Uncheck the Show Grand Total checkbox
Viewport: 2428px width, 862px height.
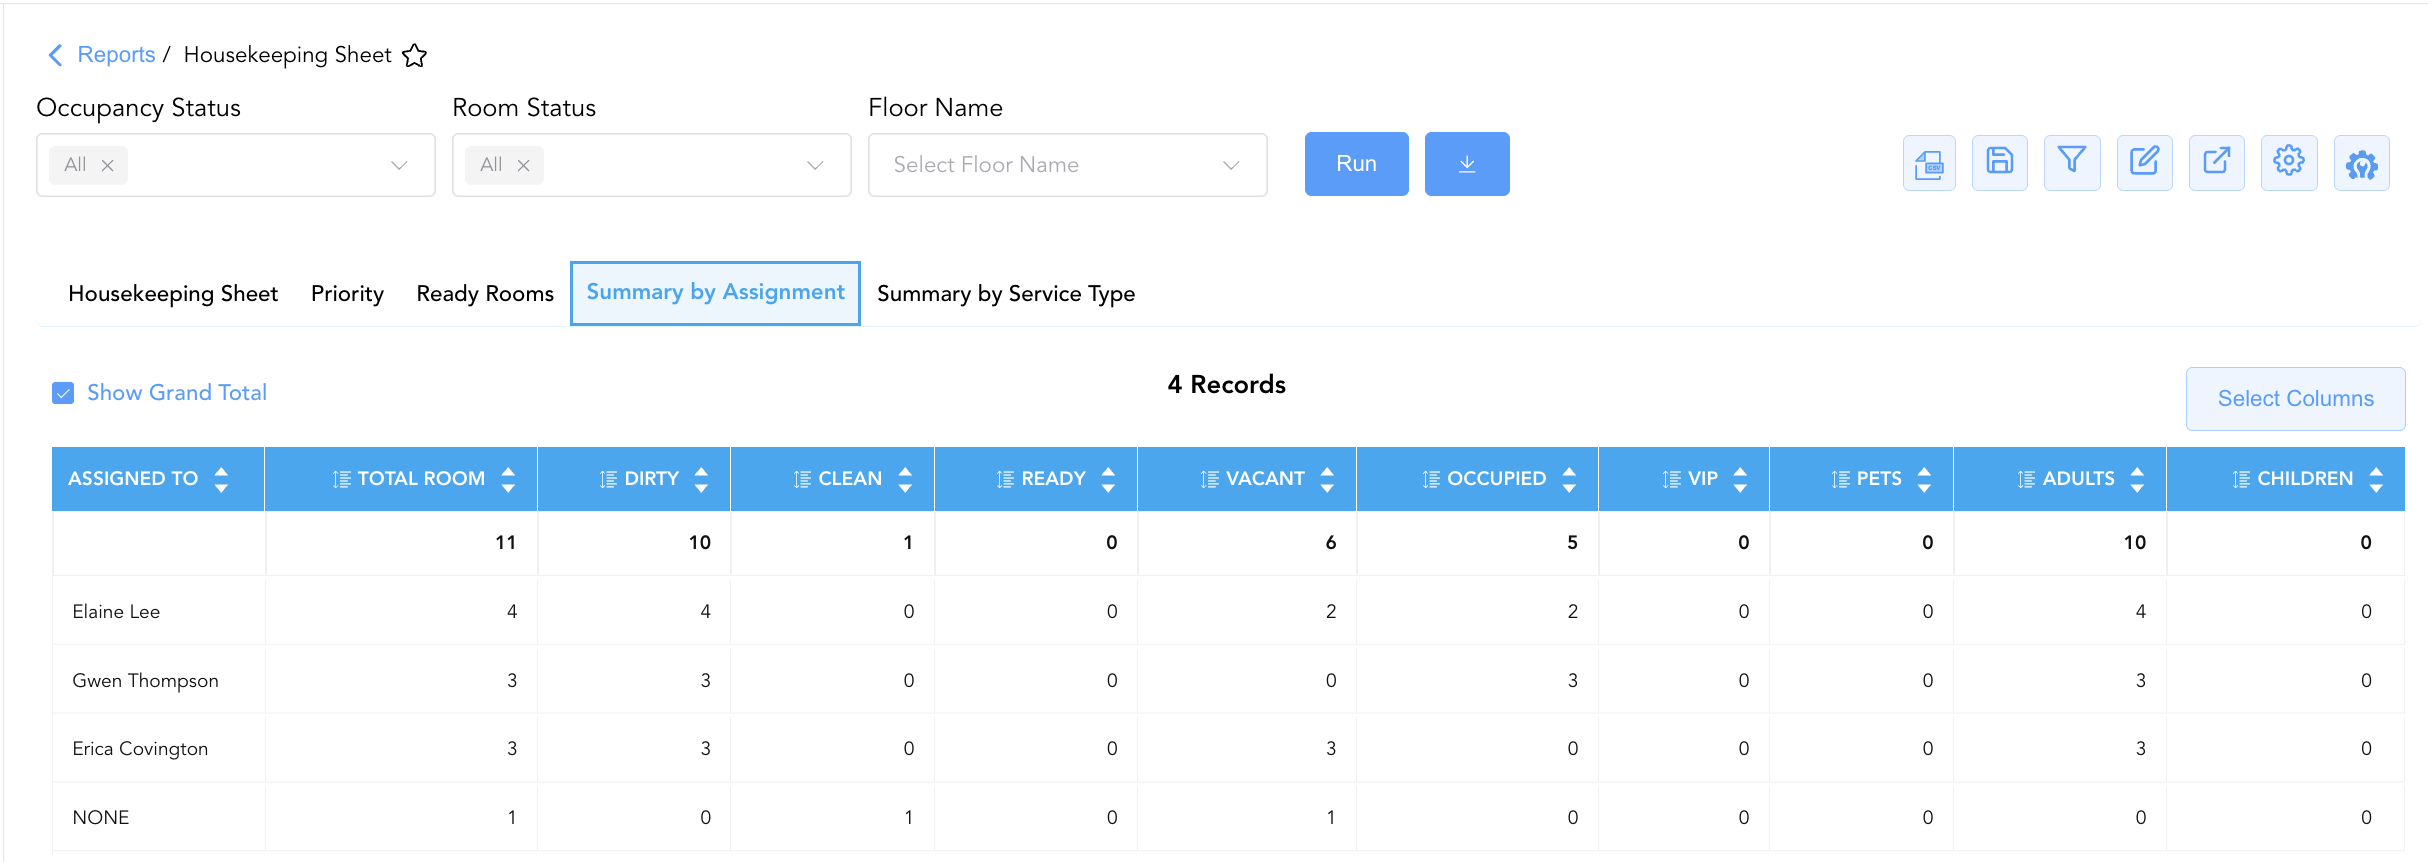(63, 393)
